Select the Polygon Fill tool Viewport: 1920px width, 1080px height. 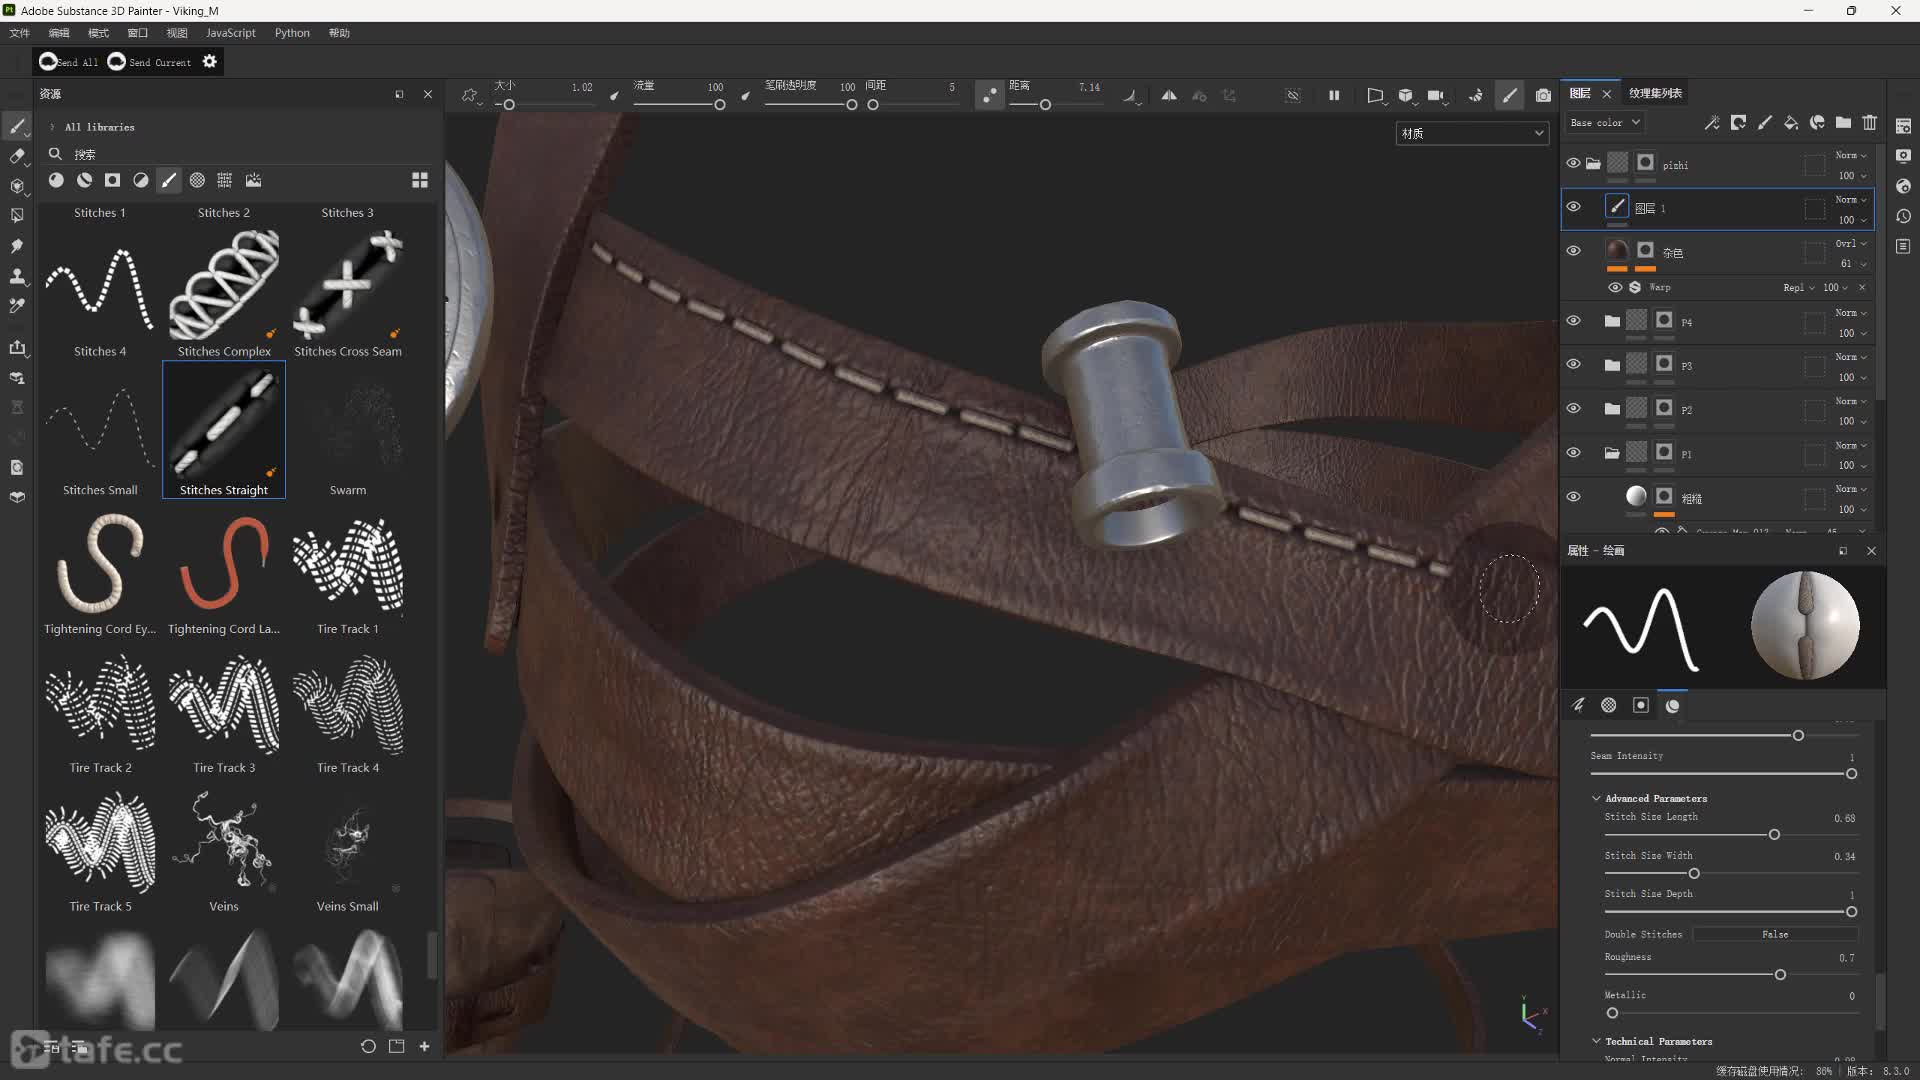tap(17, 216)
